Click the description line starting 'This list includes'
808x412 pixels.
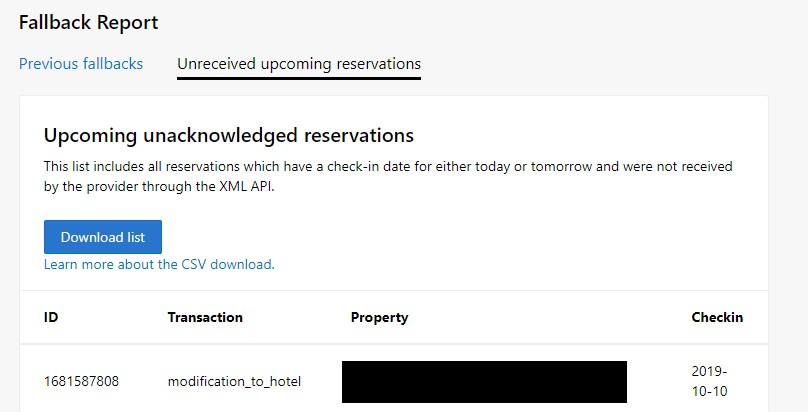click(388, 166)
